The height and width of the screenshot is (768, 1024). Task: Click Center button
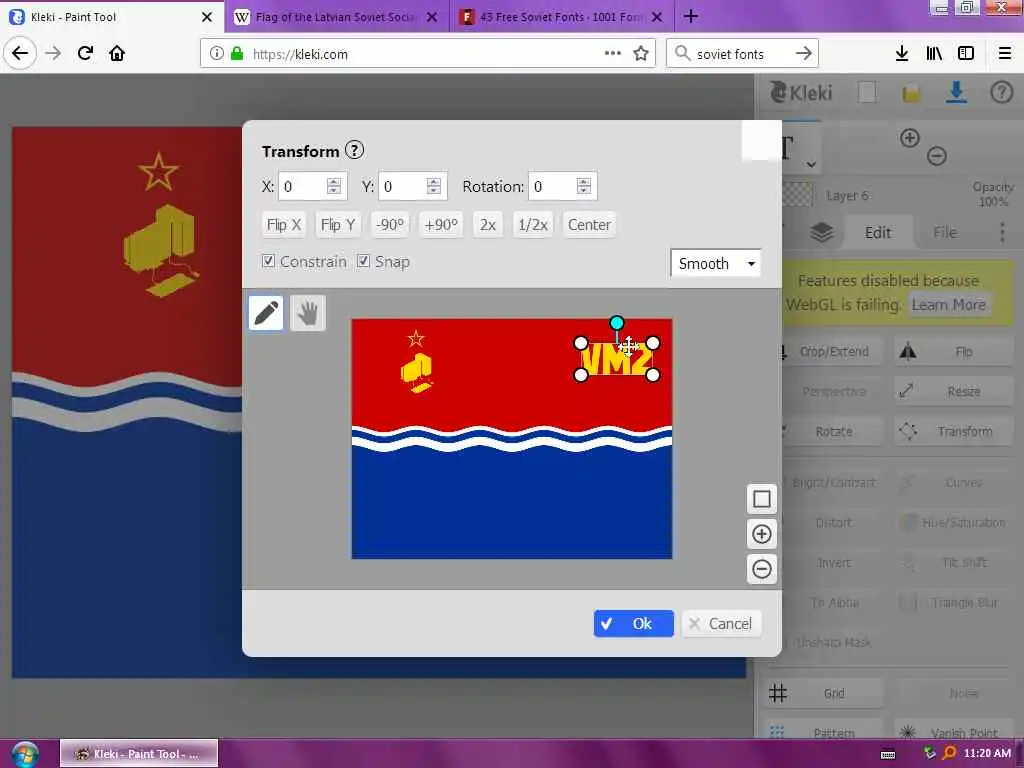tap(589, 225)
